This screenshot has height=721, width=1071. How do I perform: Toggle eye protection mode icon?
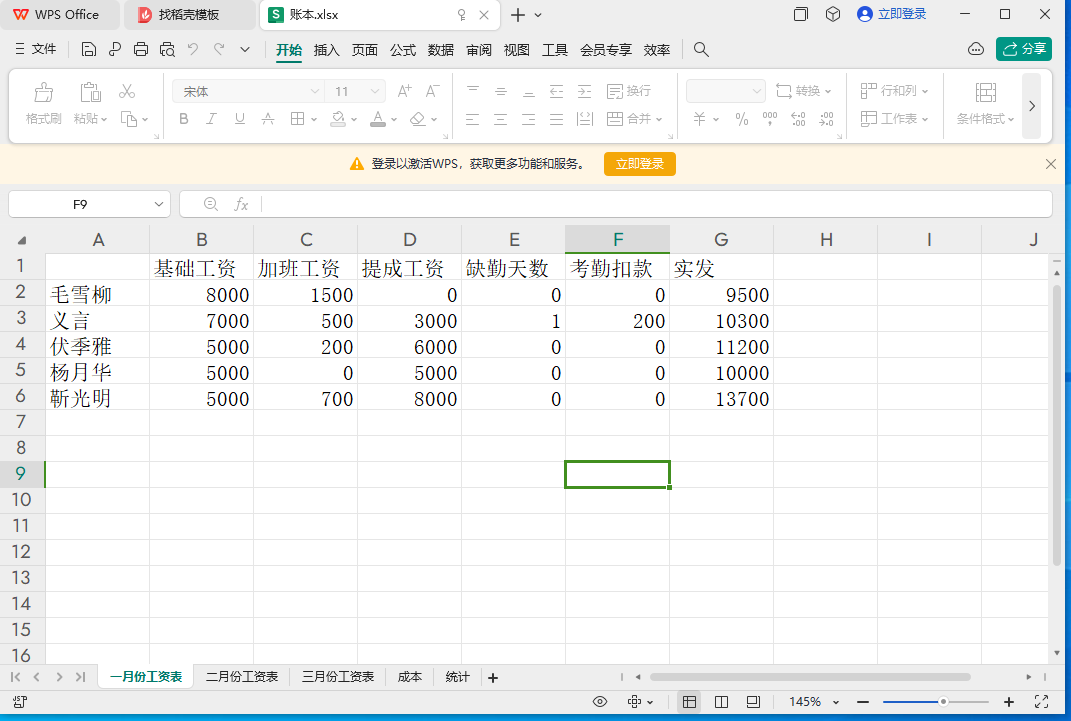coord(600,702)
